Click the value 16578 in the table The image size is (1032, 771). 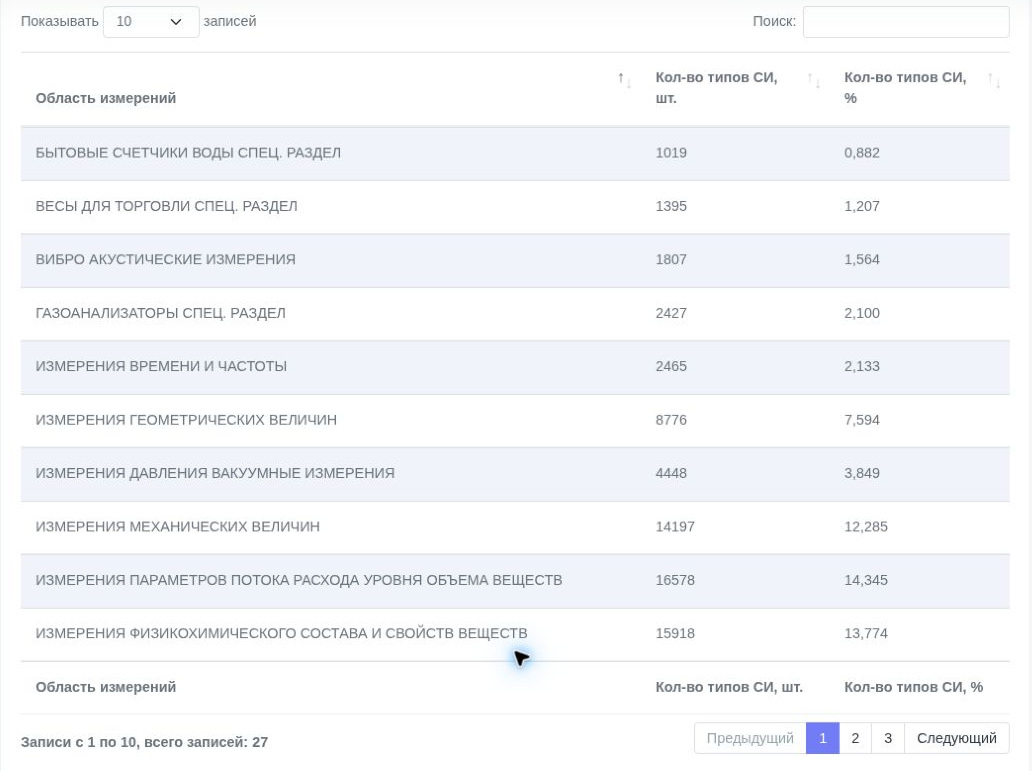click(675, 580)
